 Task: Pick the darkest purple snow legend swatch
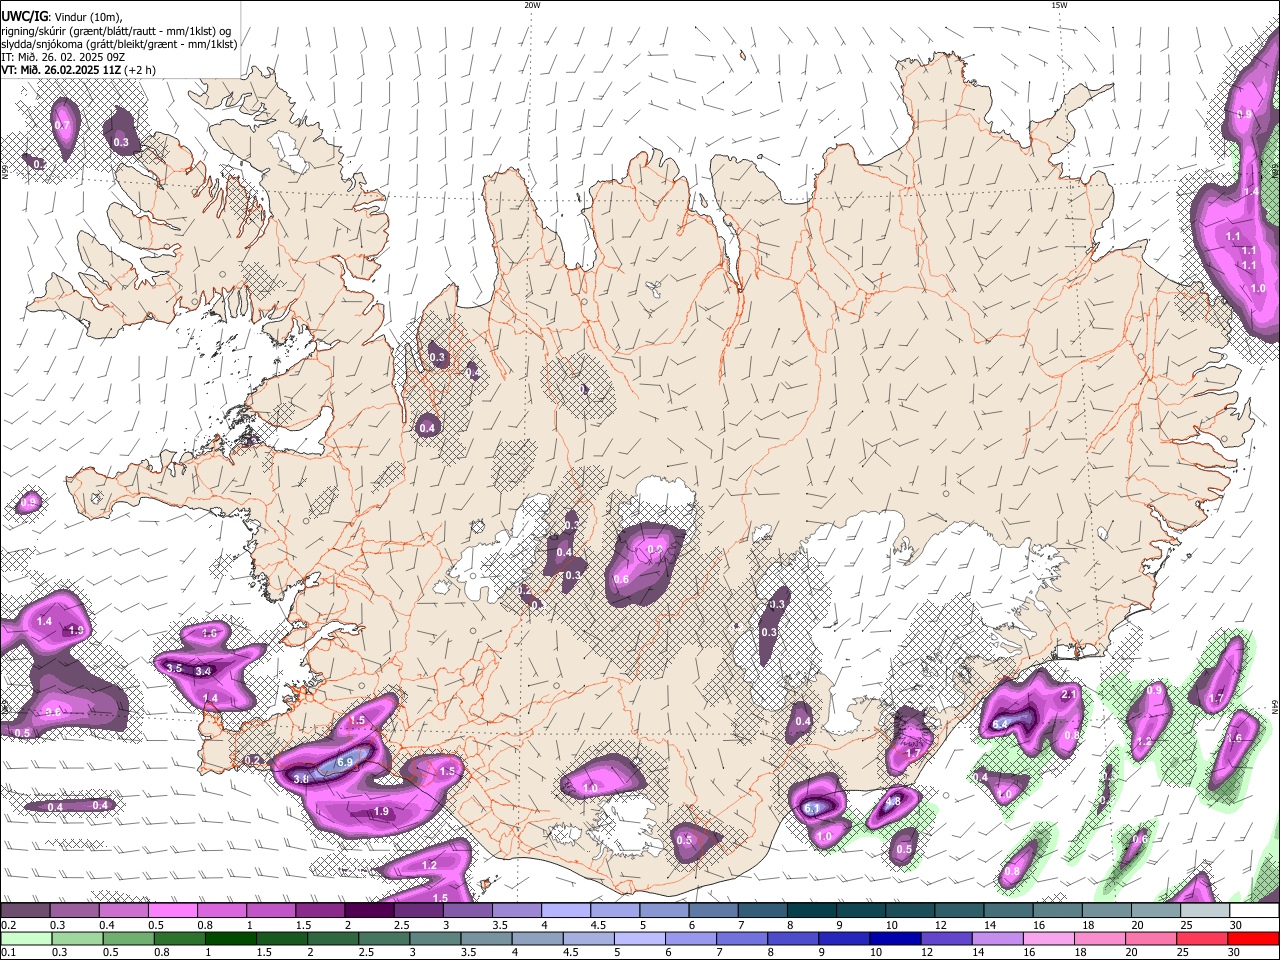369,911
